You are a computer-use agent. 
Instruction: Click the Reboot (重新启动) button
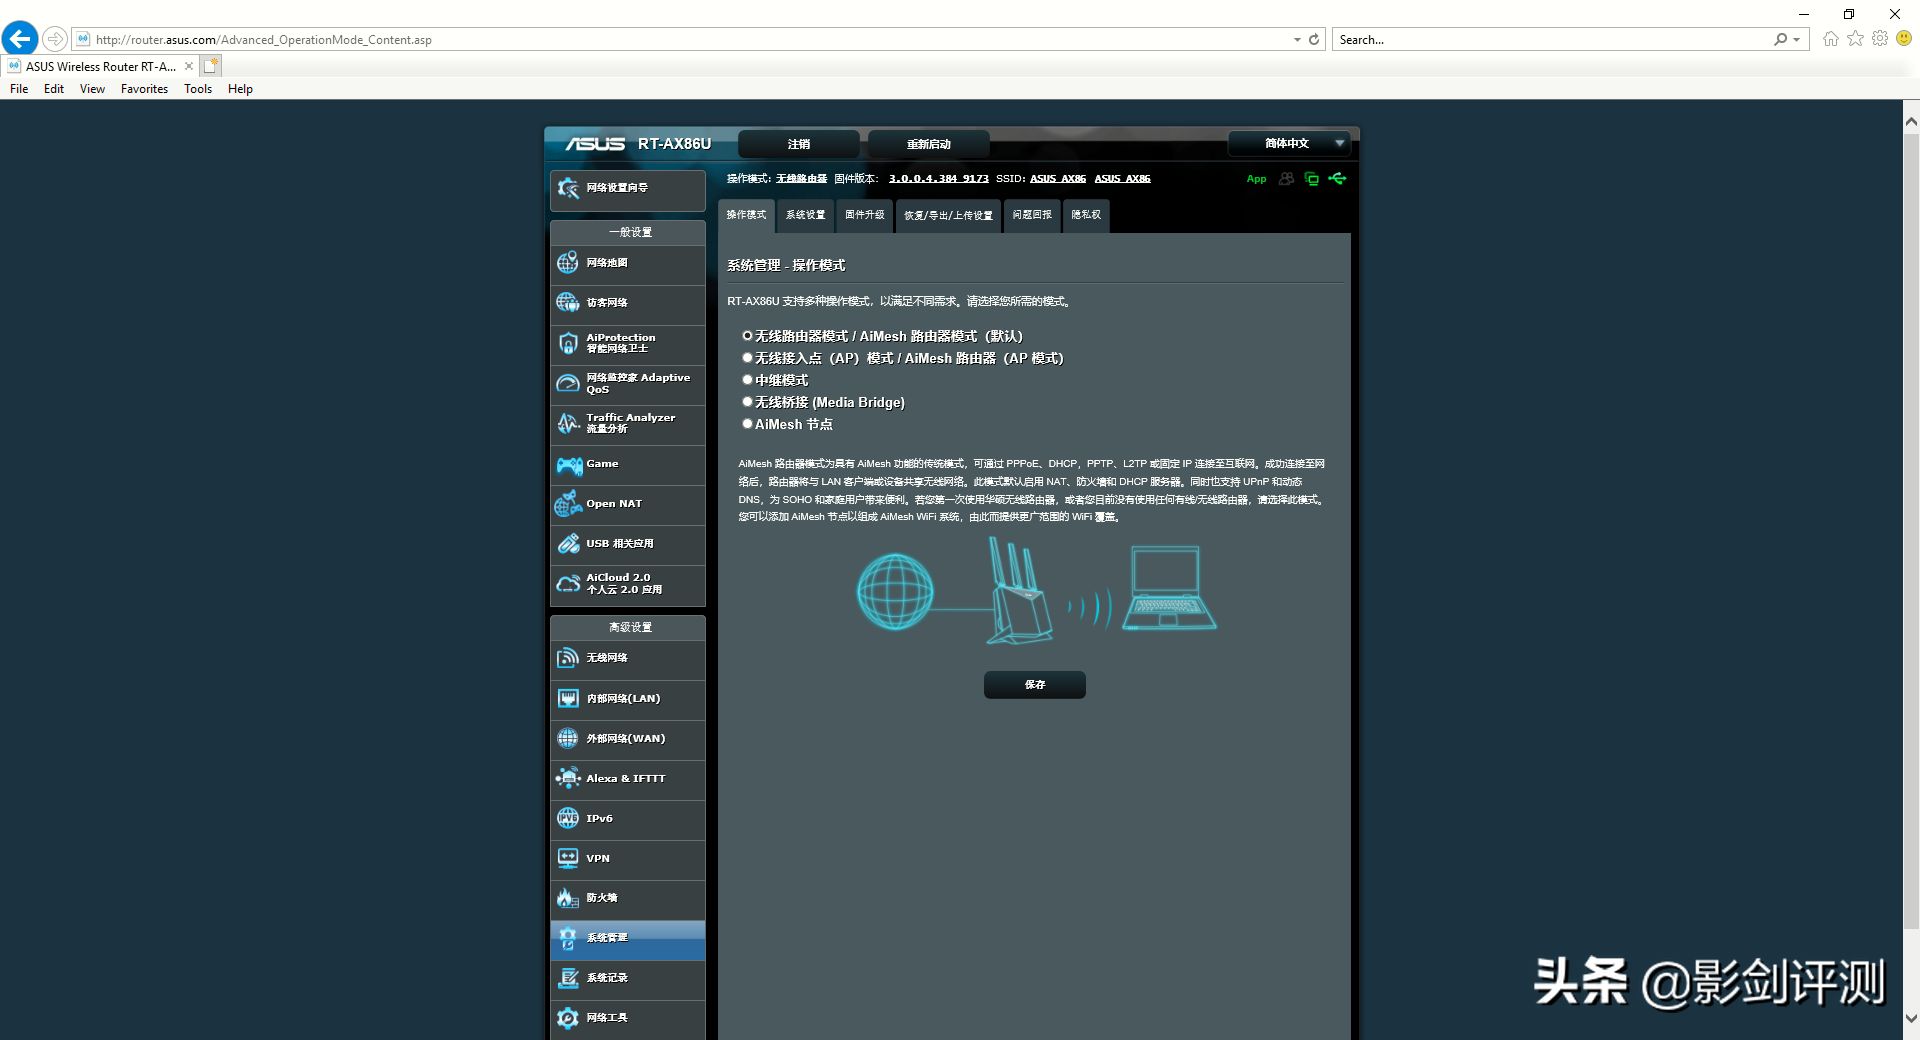(x=929, y=144)
